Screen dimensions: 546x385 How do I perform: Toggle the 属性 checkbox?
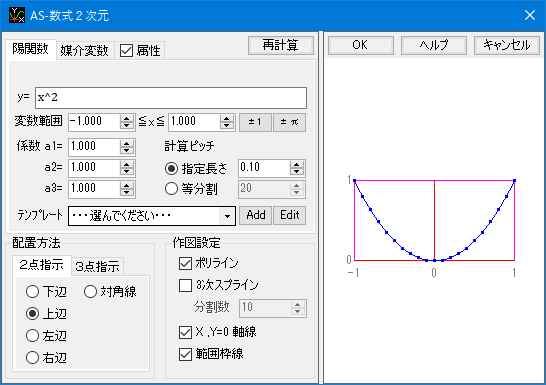pos(126,50)
